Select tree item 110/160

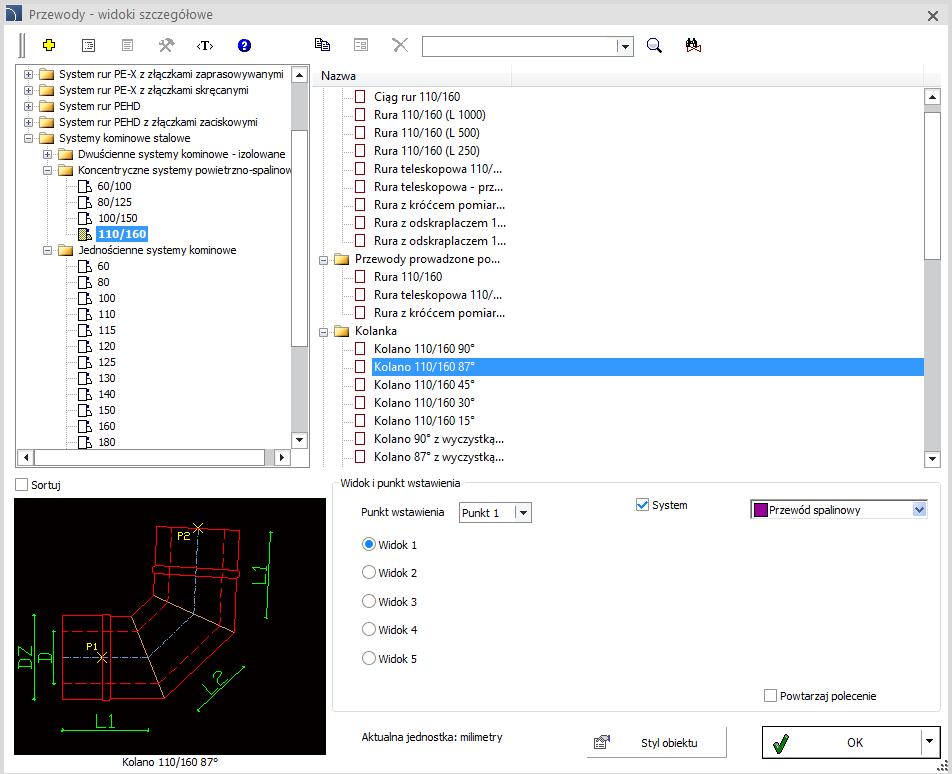point(122,234)
